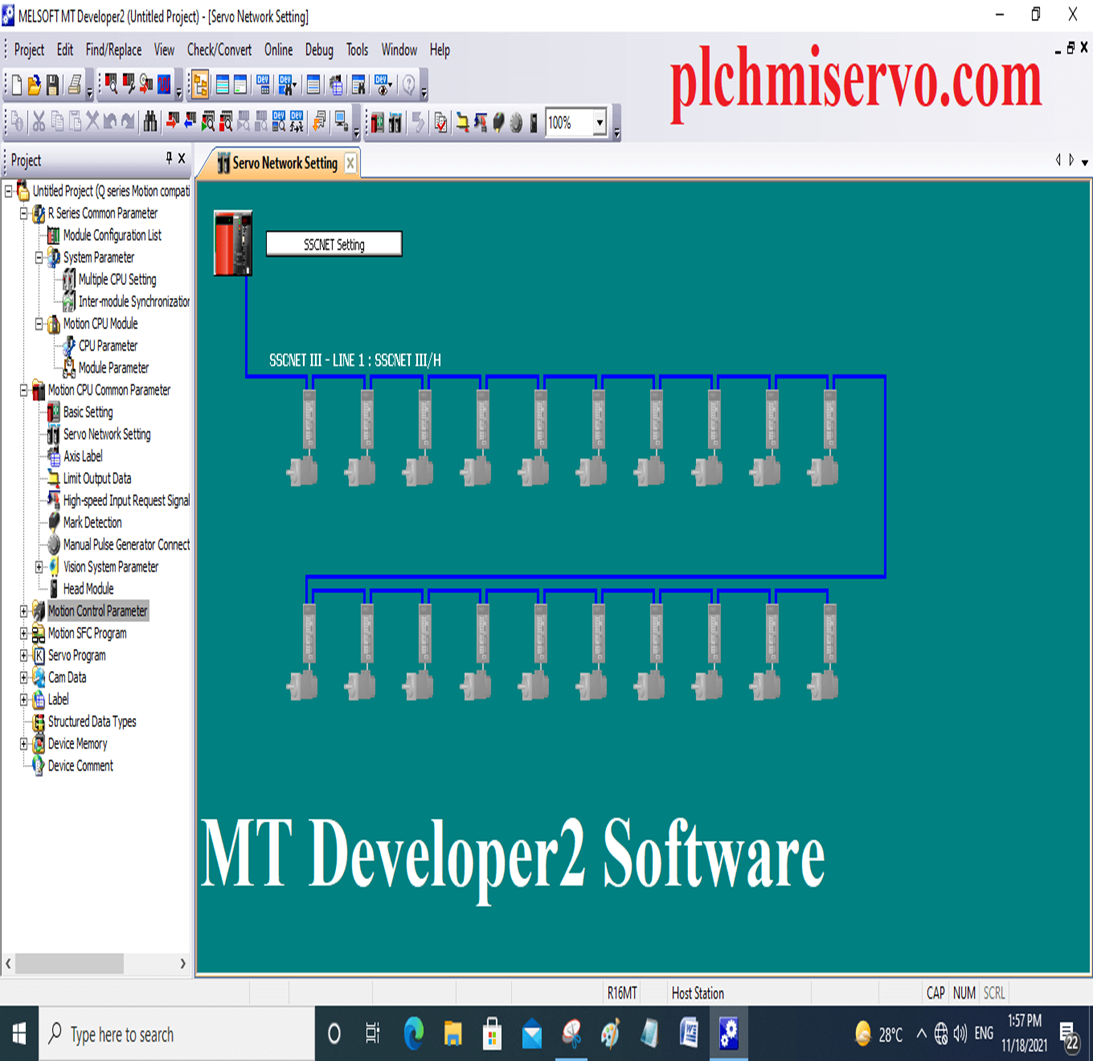
Task: Click the last servo amplifier on lower row
Action: [x=830, y=633]
